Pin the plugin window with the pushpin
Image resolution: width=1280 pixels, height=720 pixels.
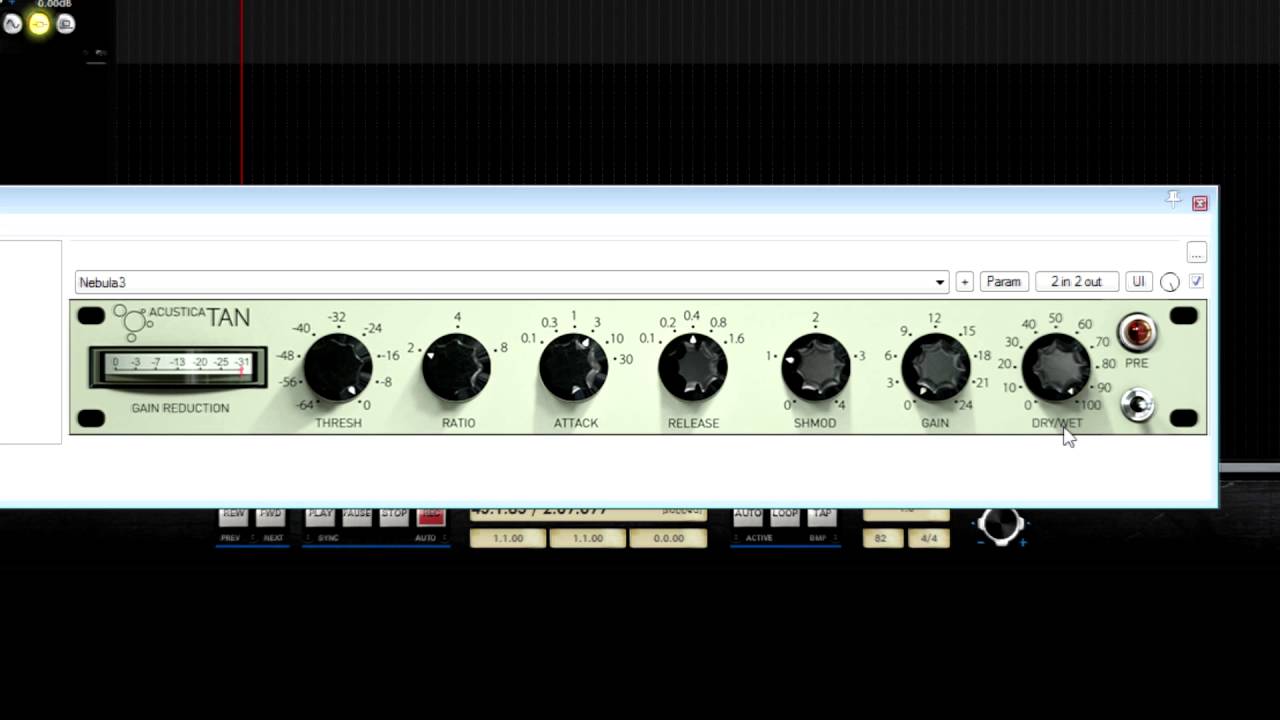(x=1173, y=200)
